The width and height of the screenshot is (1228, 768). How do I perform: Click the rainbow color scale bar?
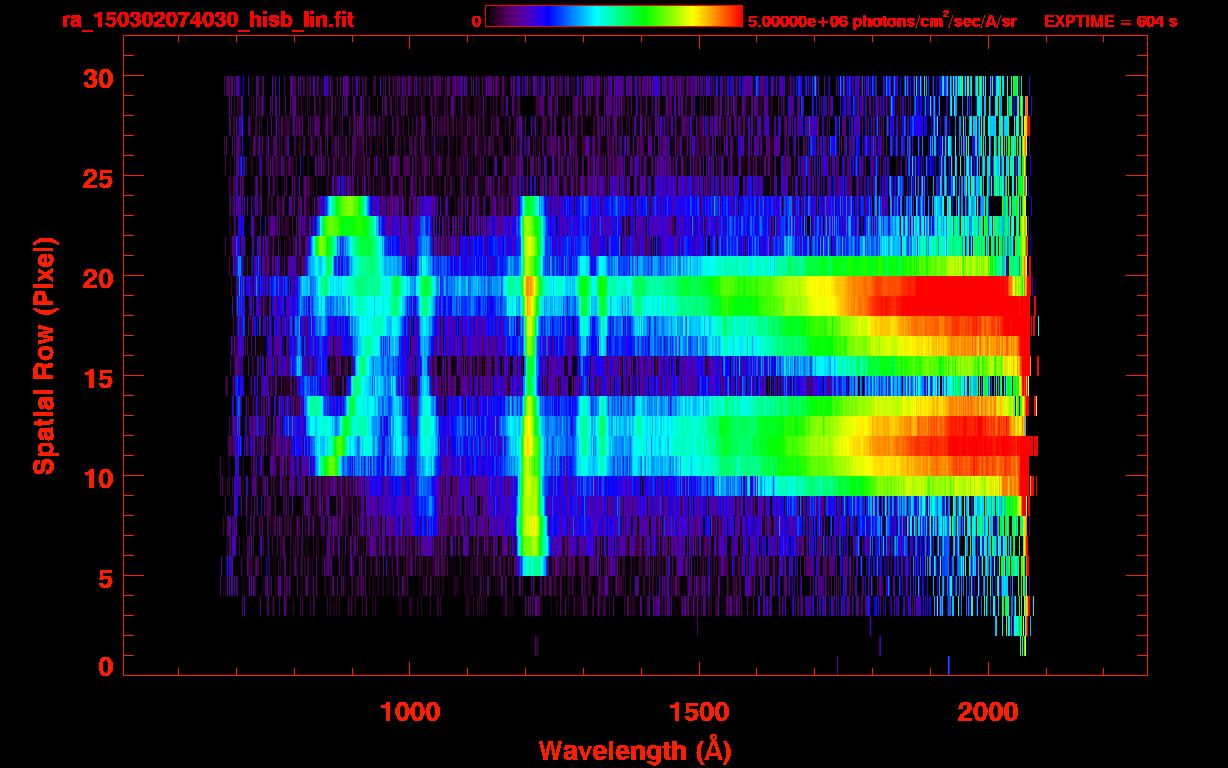[614, 17]
